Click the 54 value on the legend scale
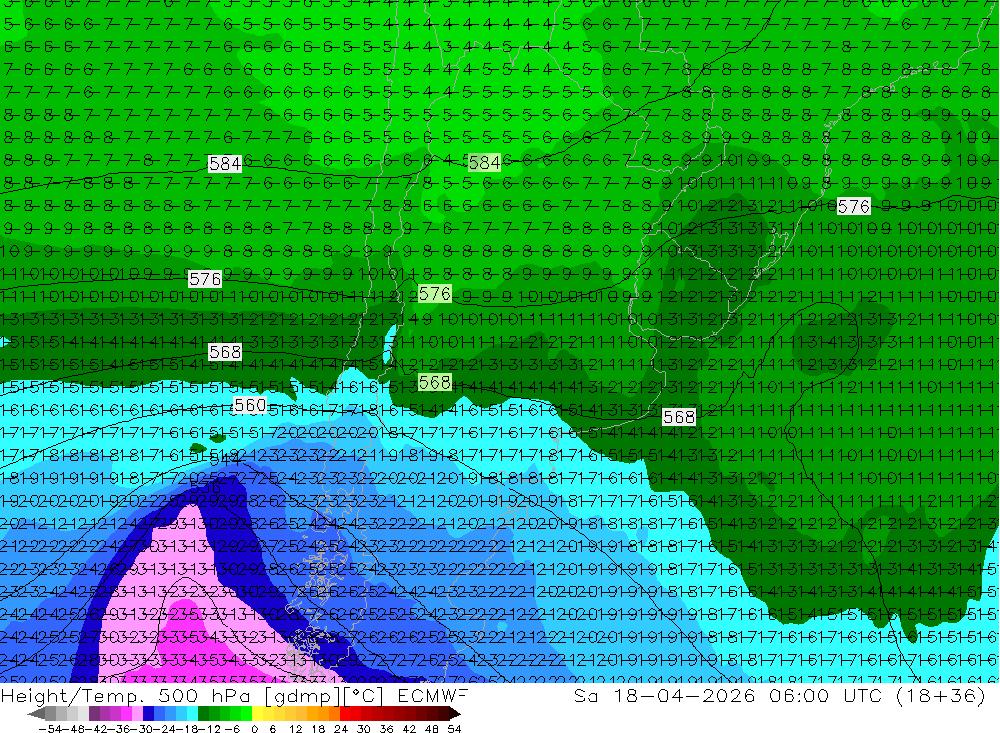Screen dimensions: 1000x733 coord(454,729)
